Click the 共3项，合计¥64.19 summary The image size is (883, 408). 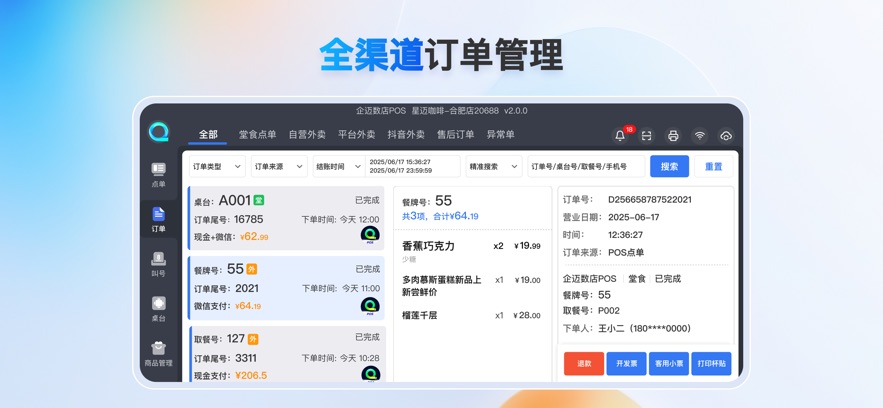(440, 216)
